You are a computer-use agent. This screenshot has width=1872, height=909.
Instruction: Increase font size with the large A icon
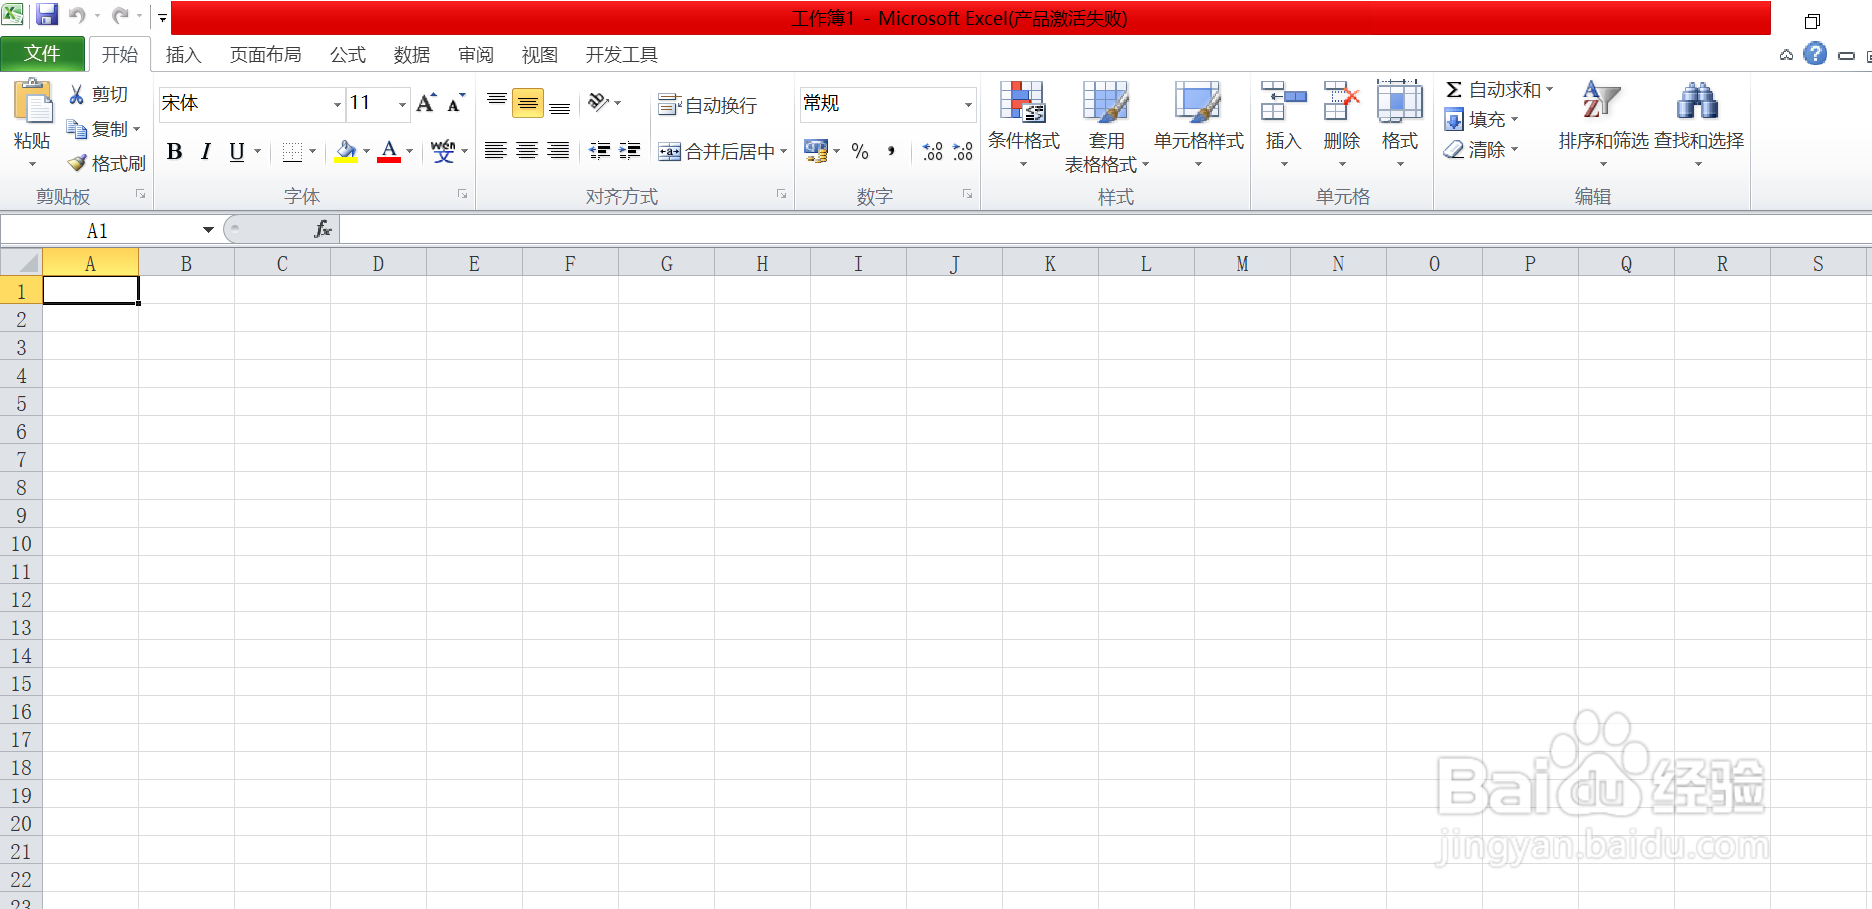tap(426, 103)
